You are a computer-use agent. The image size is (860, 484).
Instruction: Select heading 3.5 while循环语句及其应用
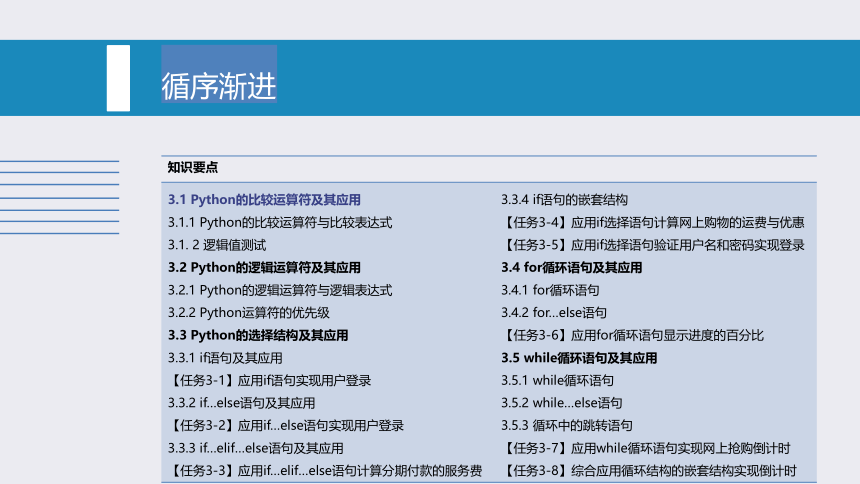[579, 358]
